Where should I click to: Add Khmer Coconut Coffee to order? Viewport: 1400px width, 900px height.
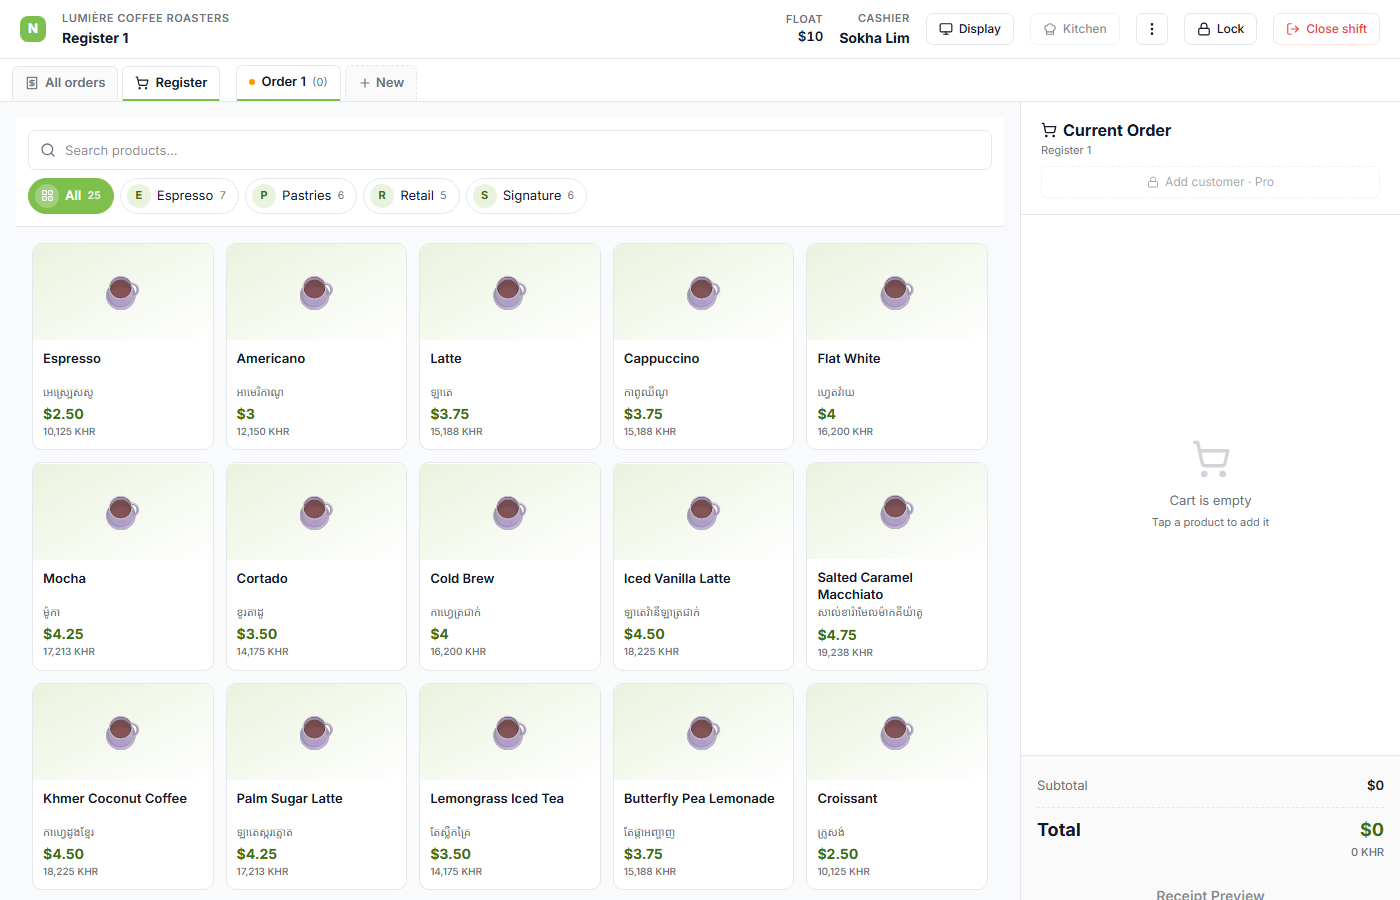[123, 786]
